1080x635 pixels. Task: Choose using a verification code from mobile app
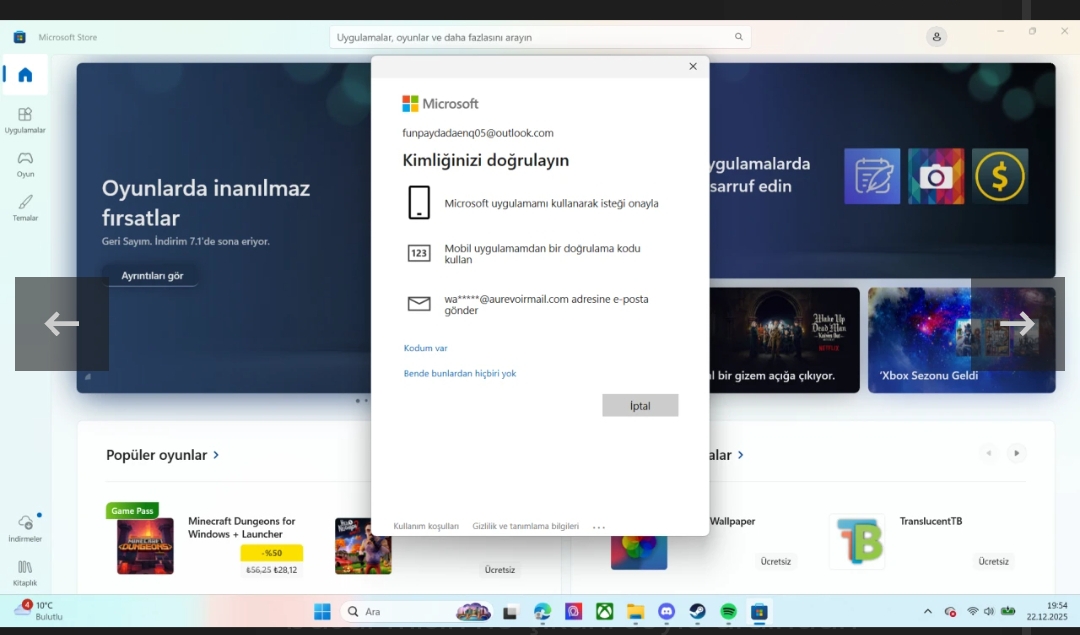click(x=540, y=253)
